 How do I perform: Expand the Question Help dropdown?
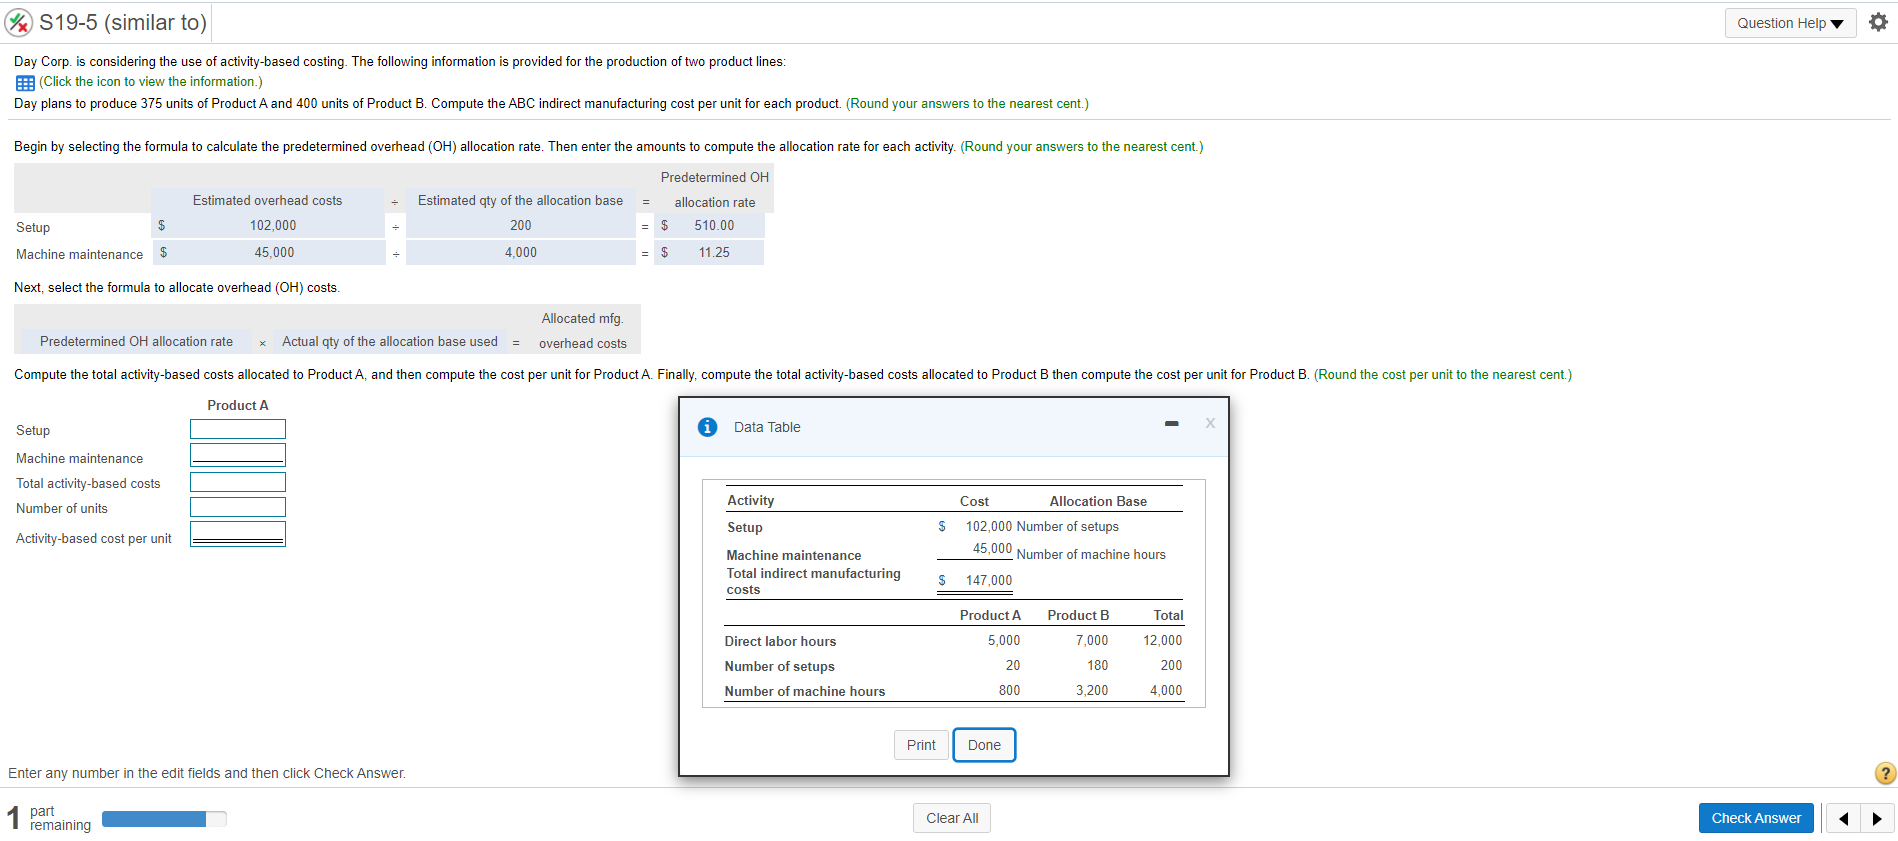pyautogui.click(x=1790, y=23)
